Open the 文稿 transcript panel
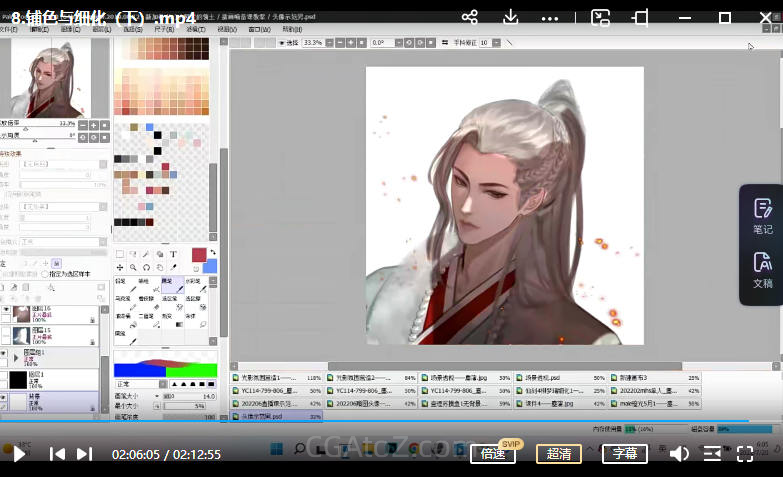Image resolution: width=783 pixels, height=477 pixels. click(x=762, y=270)
